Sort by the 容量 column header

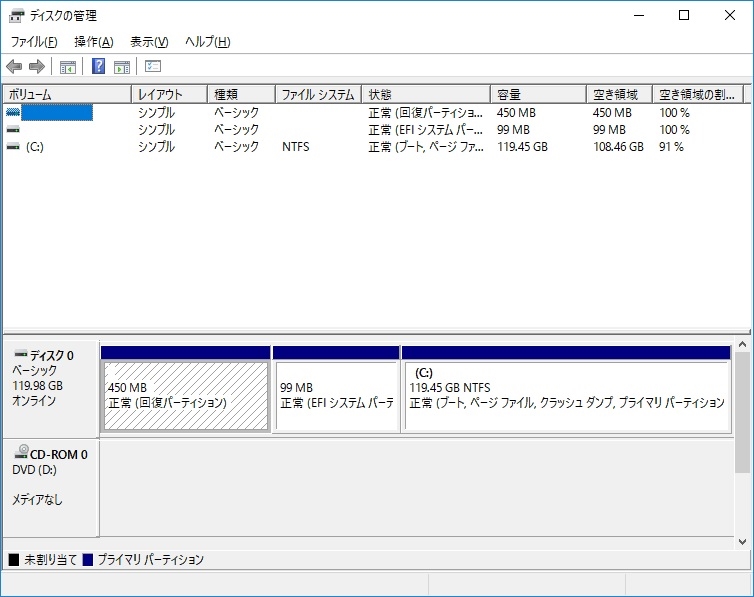coord(539,94)
